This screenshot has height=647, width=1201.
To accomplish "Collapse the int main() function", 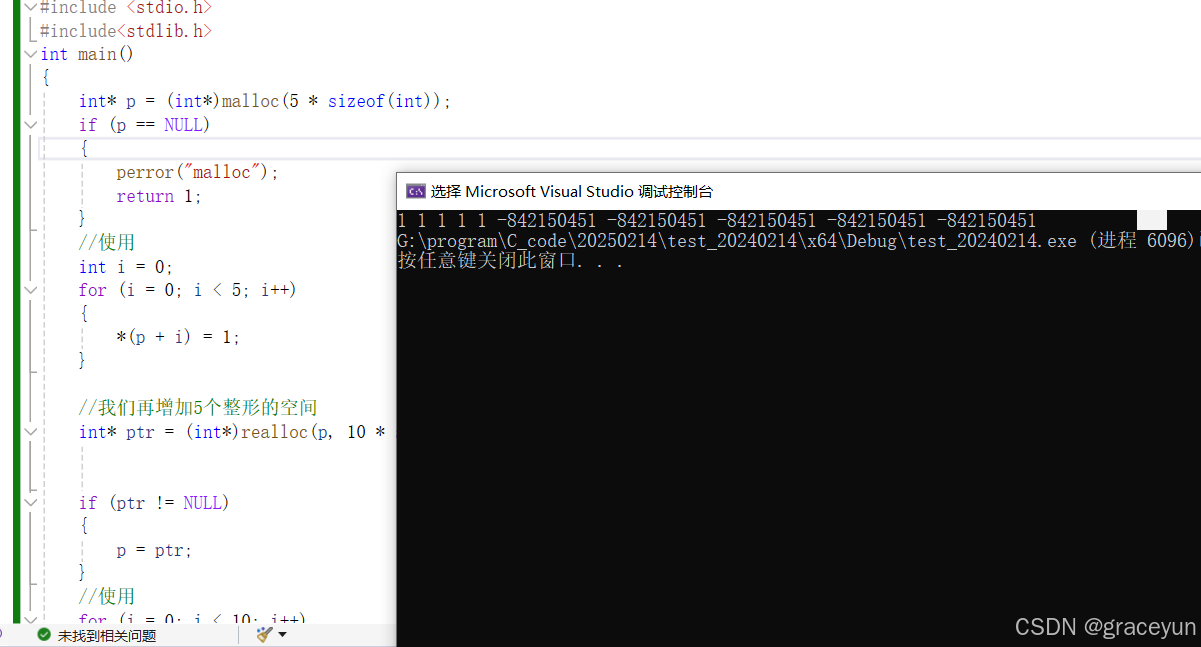I will coord(31,54).
